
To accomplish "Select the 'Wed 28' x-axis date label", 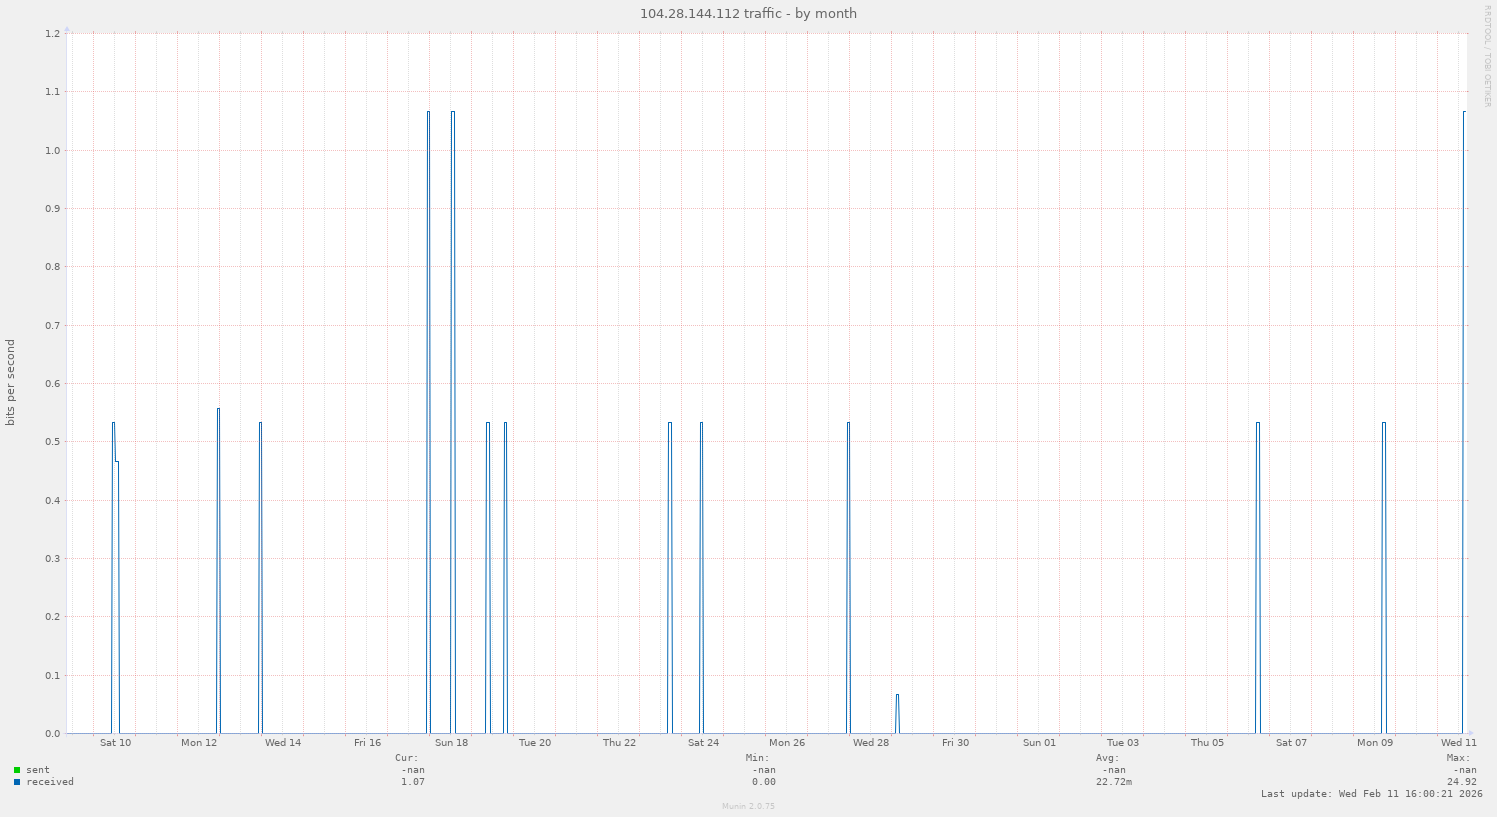I will (870, 743).
